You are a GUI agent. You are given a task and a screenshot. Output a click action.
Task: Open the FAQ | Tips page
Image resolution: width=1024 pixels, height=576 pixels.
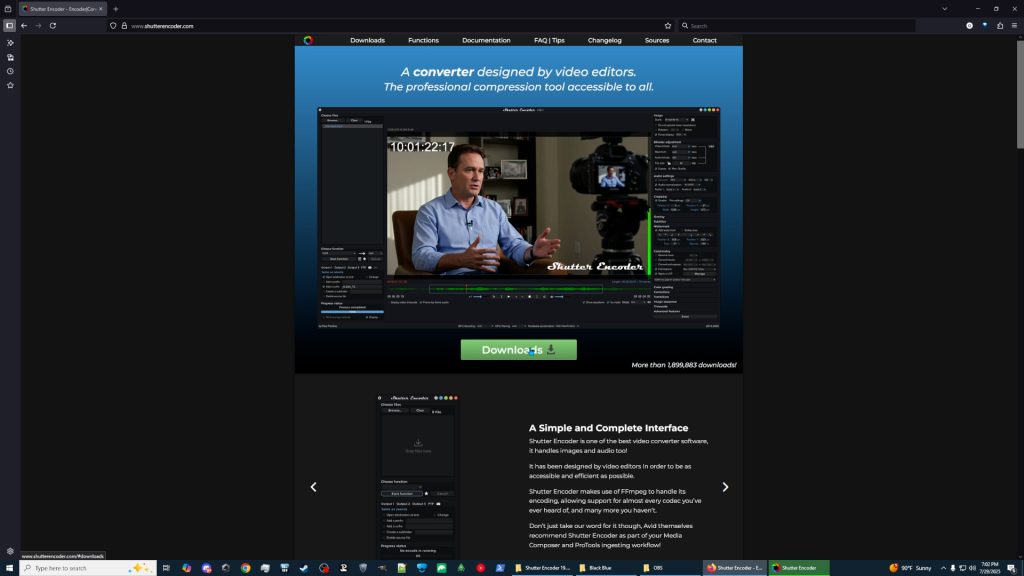pyautogui.click(x=549, y=40)
